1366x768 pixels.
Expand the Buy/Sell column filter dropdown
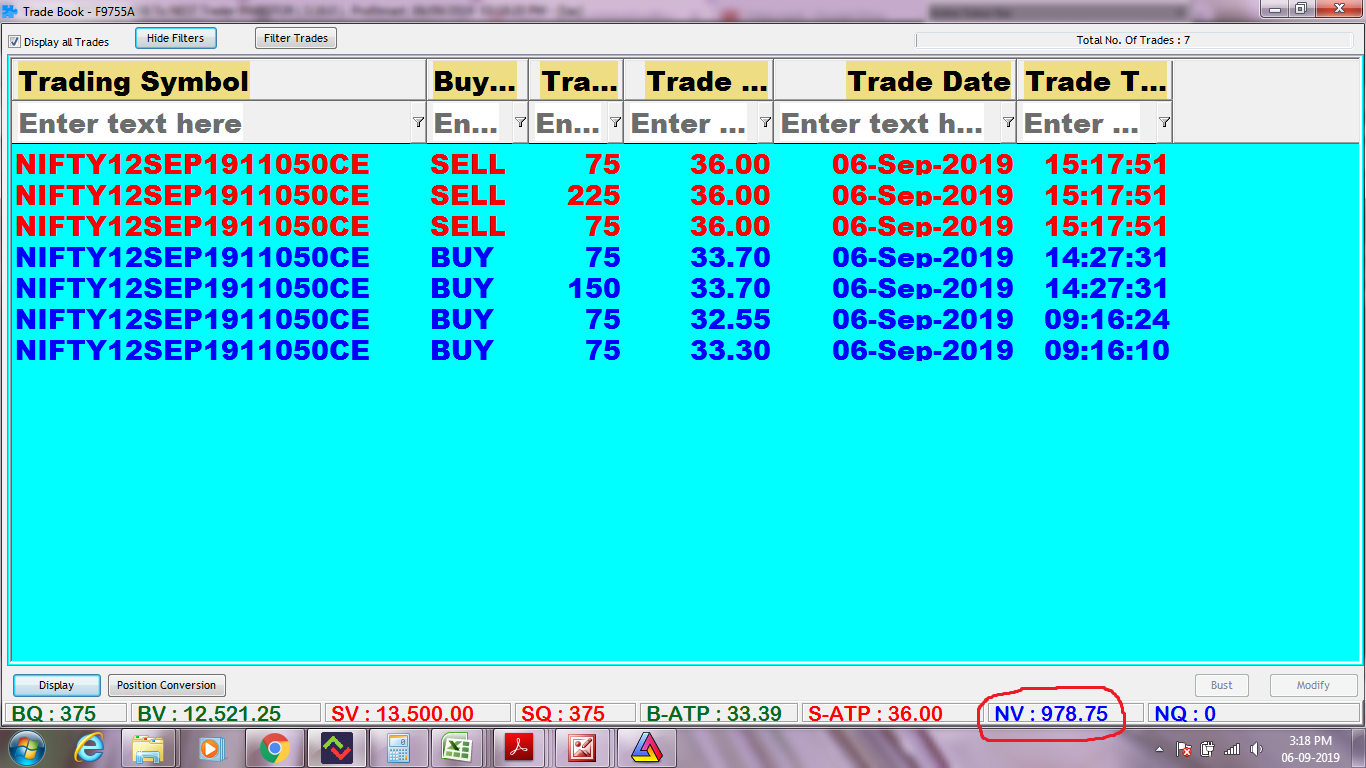tap(520, 122)
